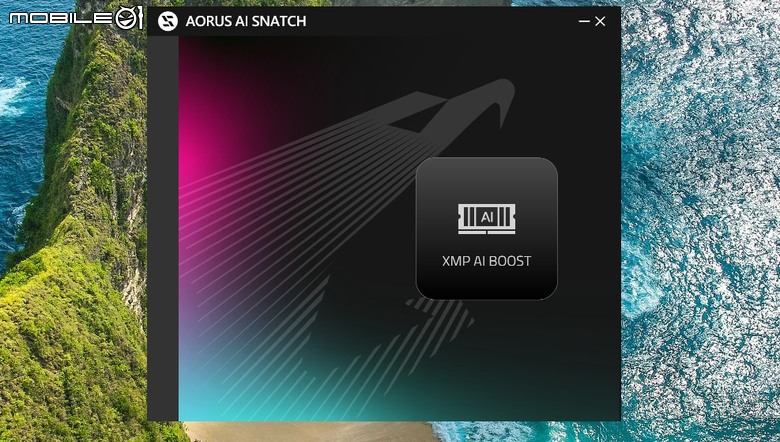Click the AI memory module icon

pyautogui.click(x=487, y=218)
